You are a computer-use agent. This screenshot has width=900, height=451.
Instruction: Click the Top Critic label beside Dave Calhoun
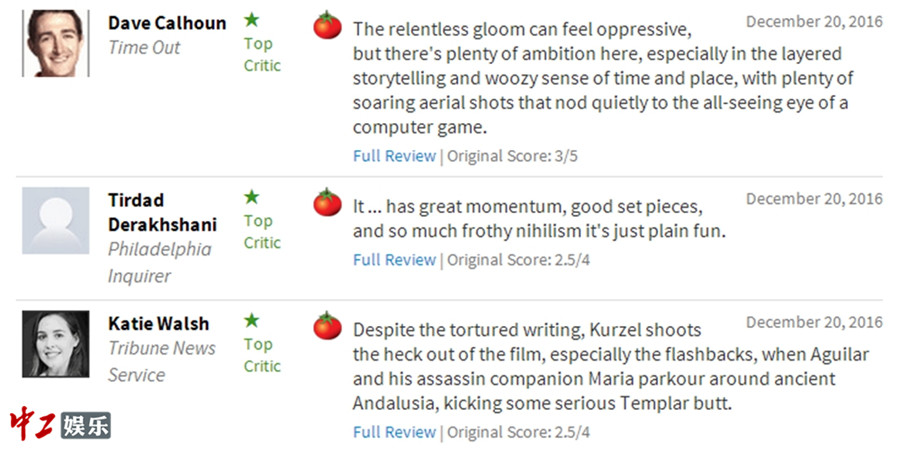point(262,55)
